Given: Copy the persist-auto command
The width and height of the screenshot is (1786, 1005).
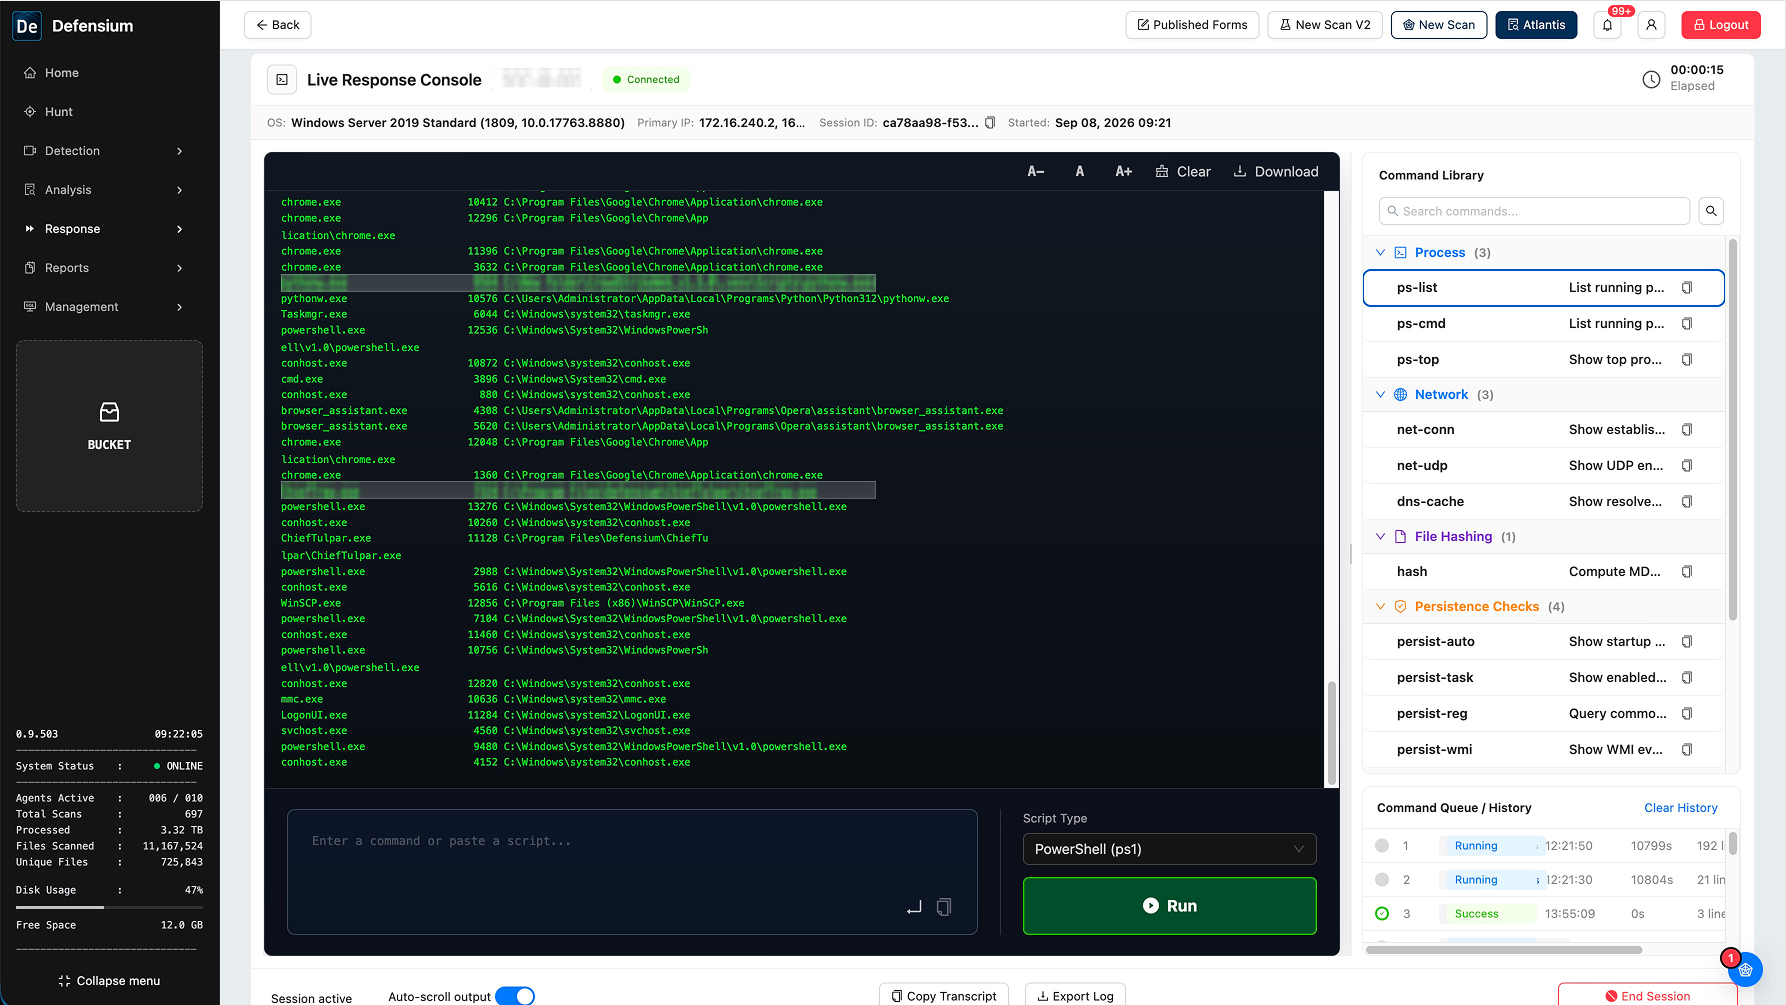Looking at the screenshot, I should (x=1687, y=642).
